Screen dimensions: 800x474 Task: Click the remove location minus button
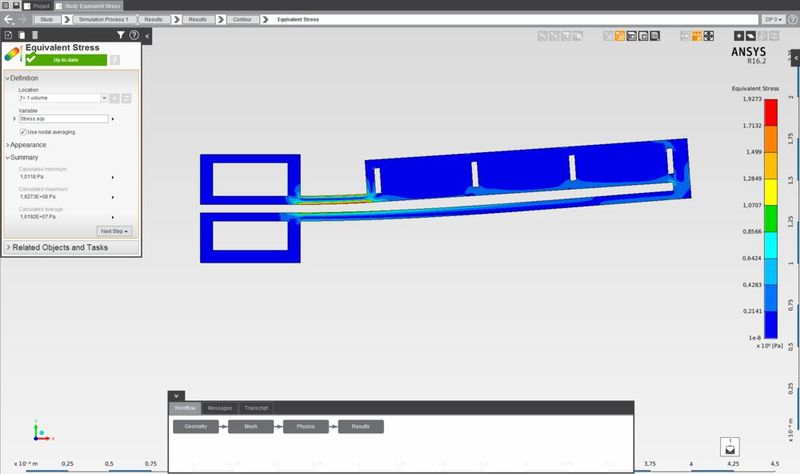127,98
